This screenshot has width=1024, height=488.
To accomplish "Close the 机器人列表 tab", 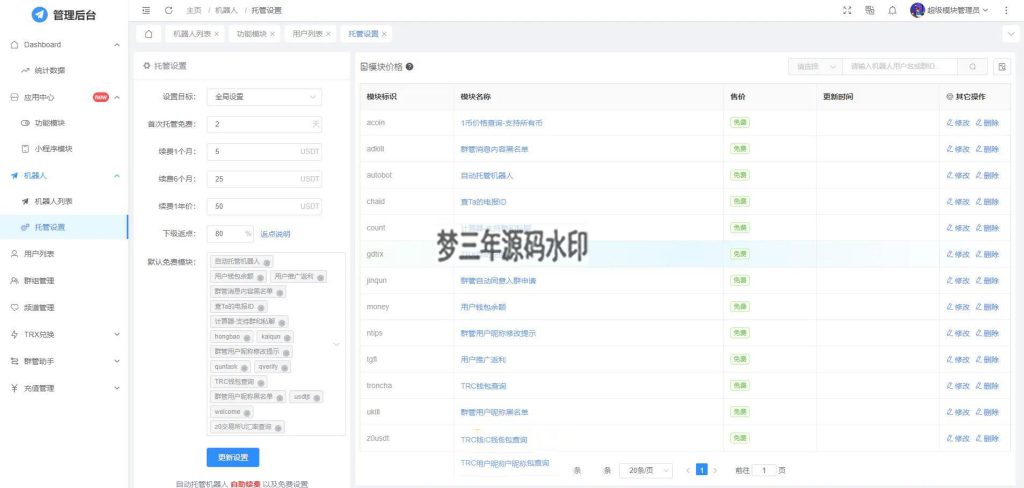I will (216, 34).
